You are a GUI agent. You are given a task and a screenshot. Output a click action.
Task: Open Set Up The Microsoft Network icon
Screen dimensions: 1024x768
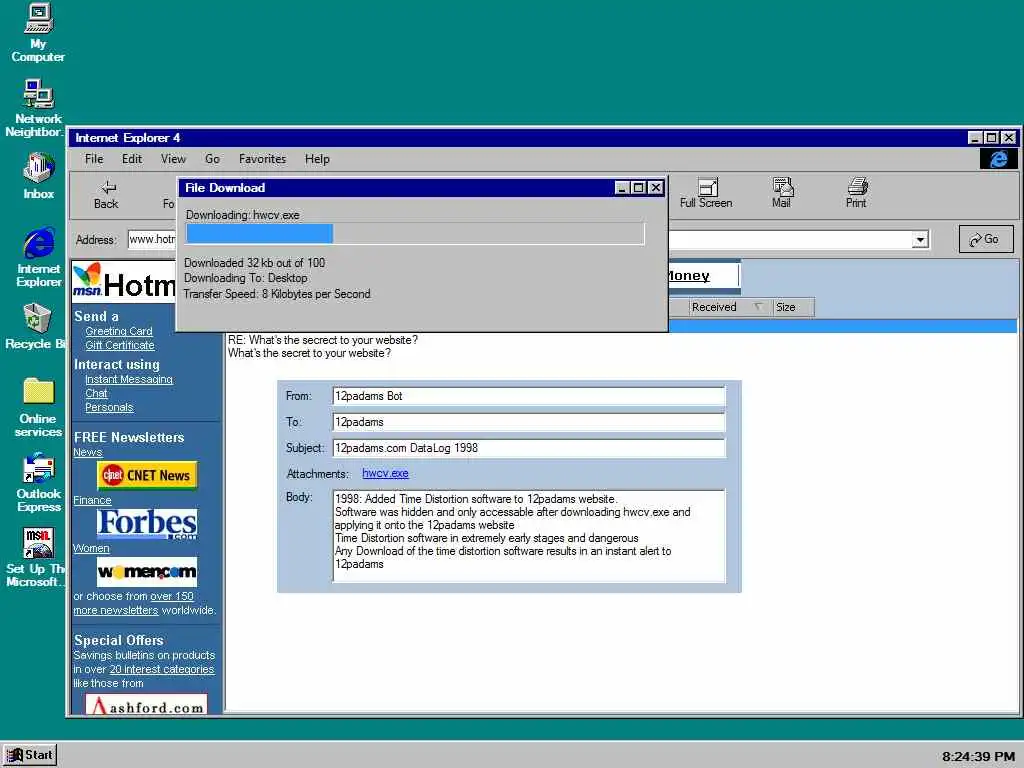(x=36, y=557)
